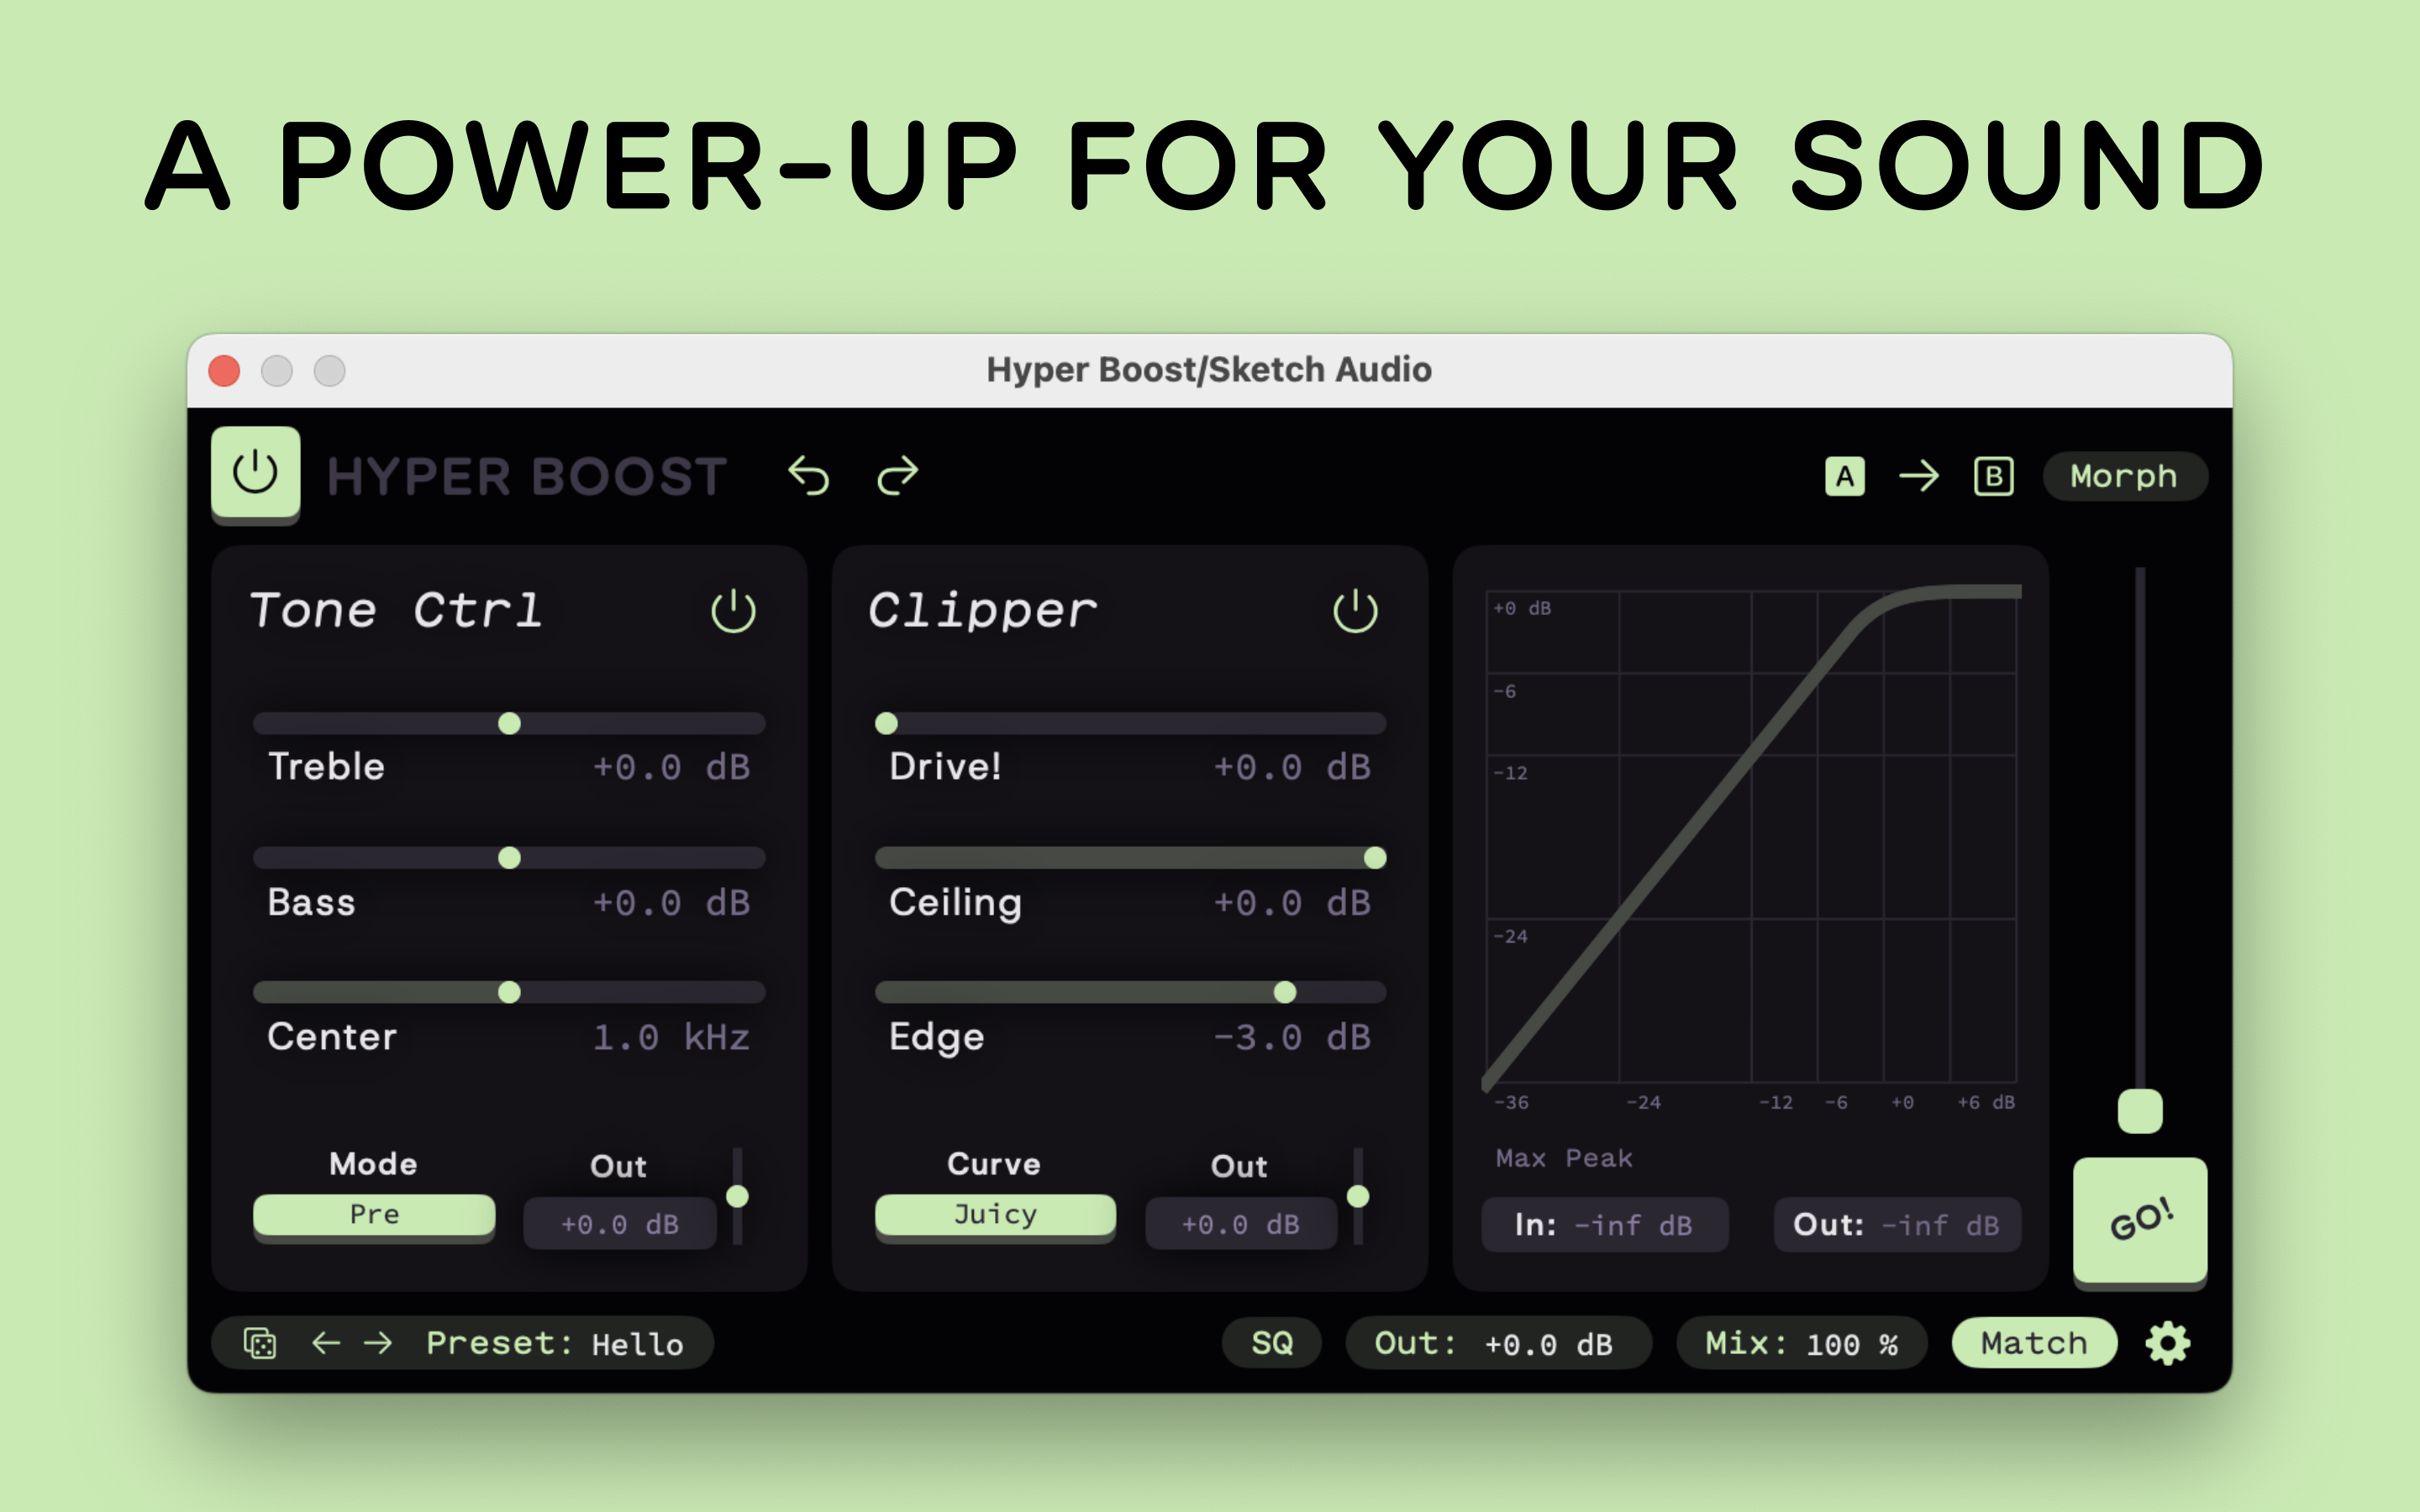Viewport: 2420px width, 1512px height.
Task: Click the Hyper Boost logo text
Action: (527, 476)
